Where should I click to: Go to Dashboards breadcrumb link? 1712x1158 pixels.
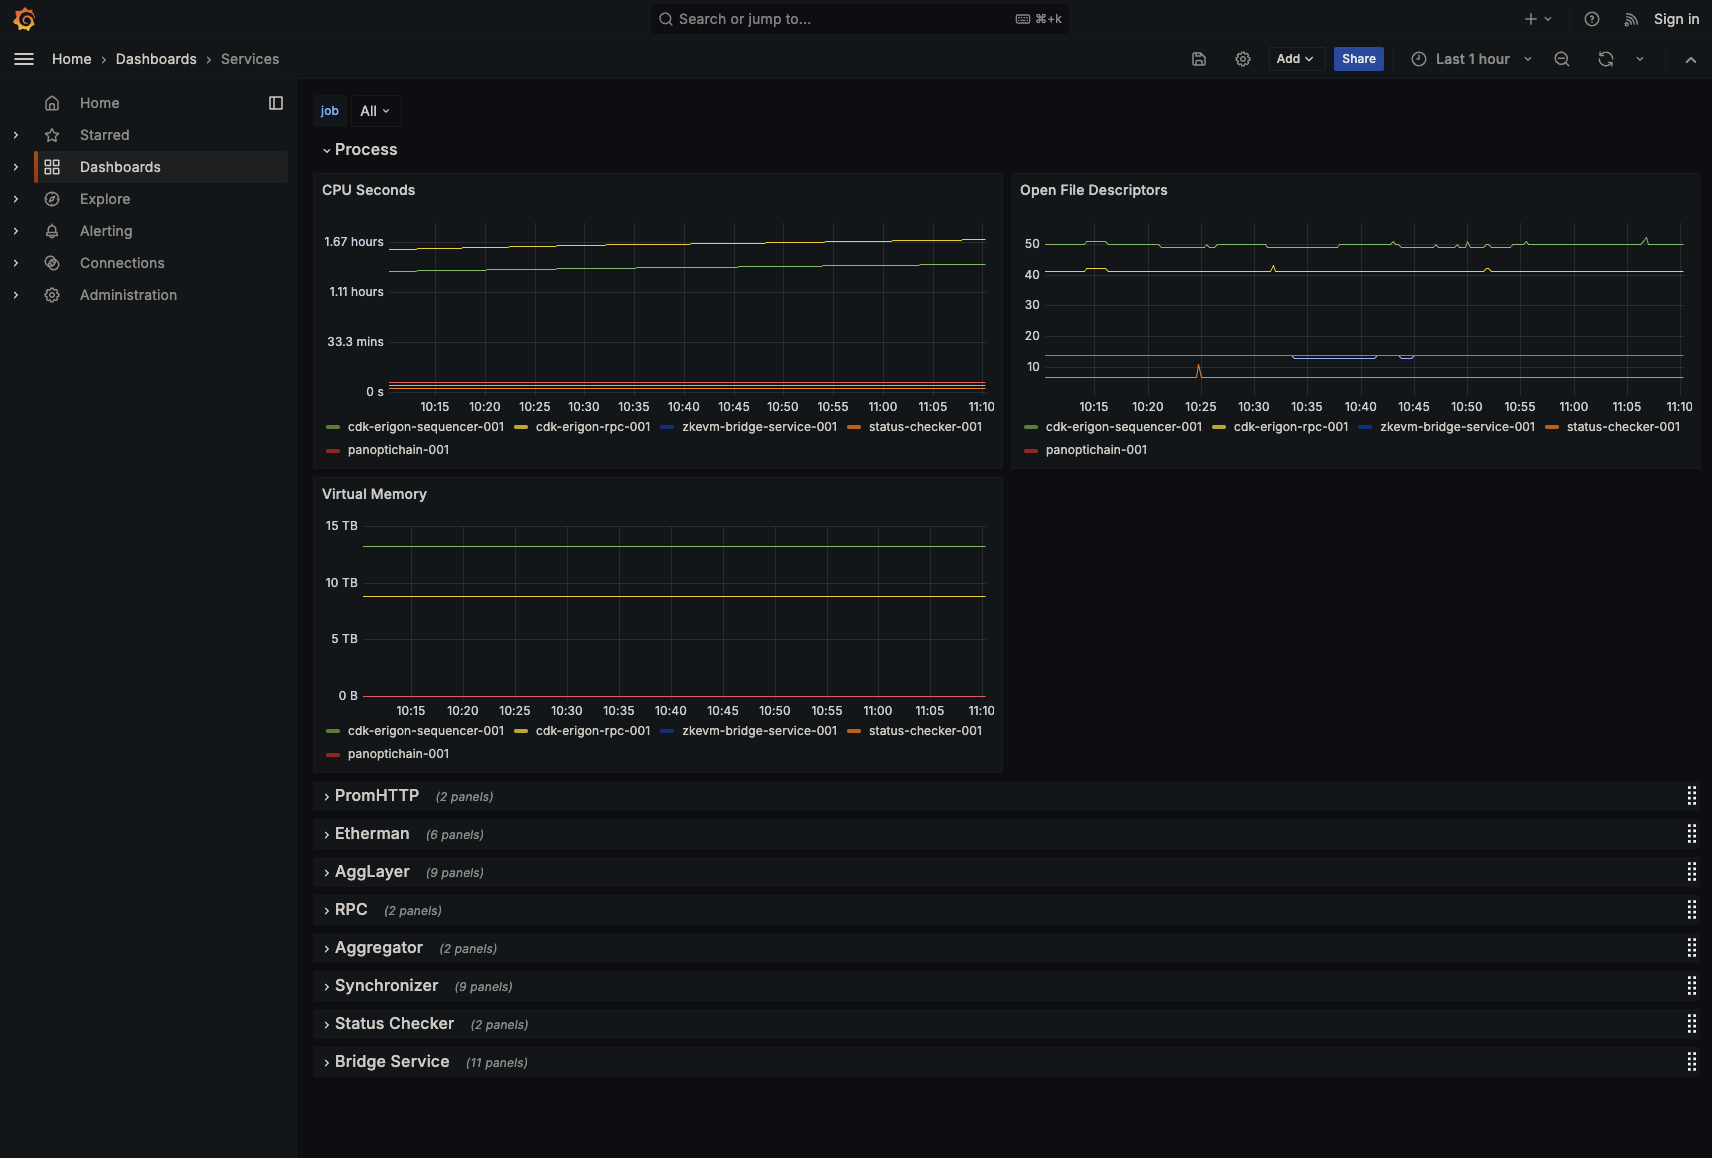[156, 59]
